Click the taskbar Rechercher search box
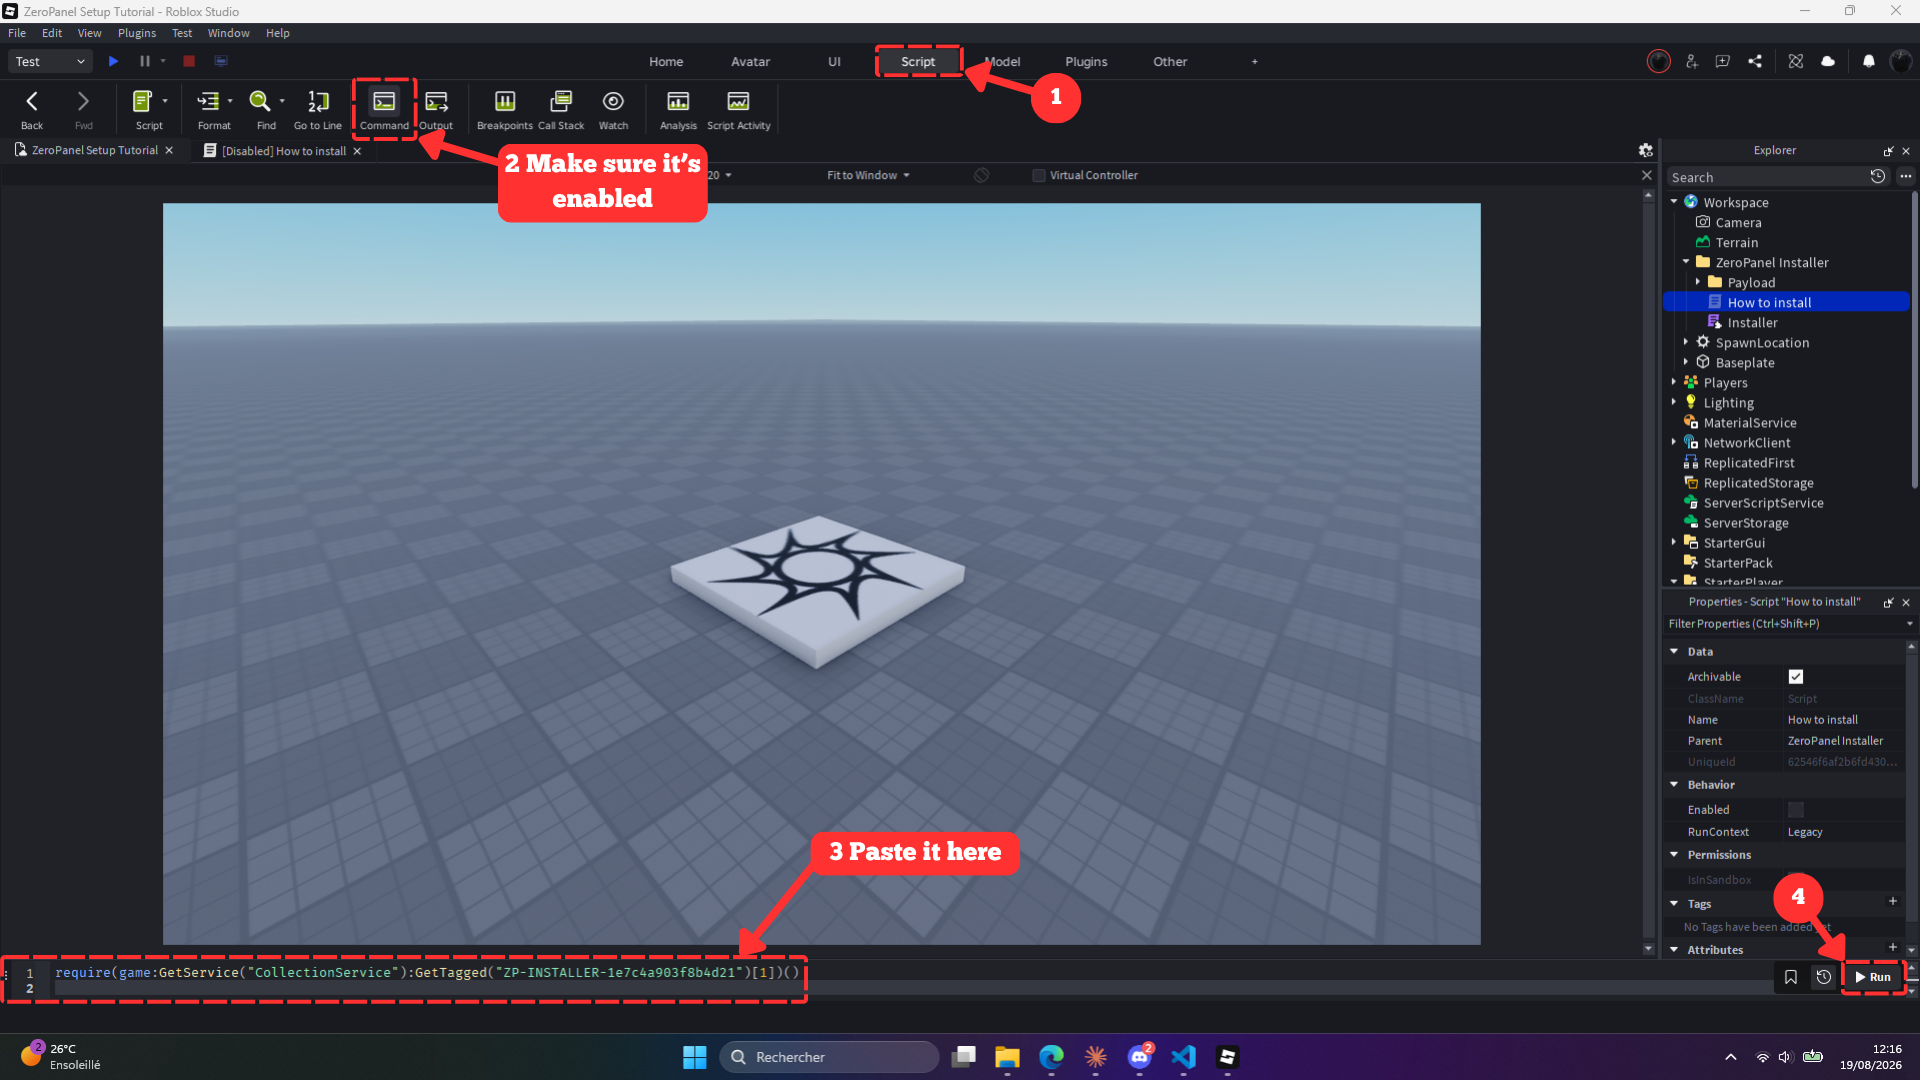Viewport: 1920px width, 1080px height. [x=829, y=1057]
